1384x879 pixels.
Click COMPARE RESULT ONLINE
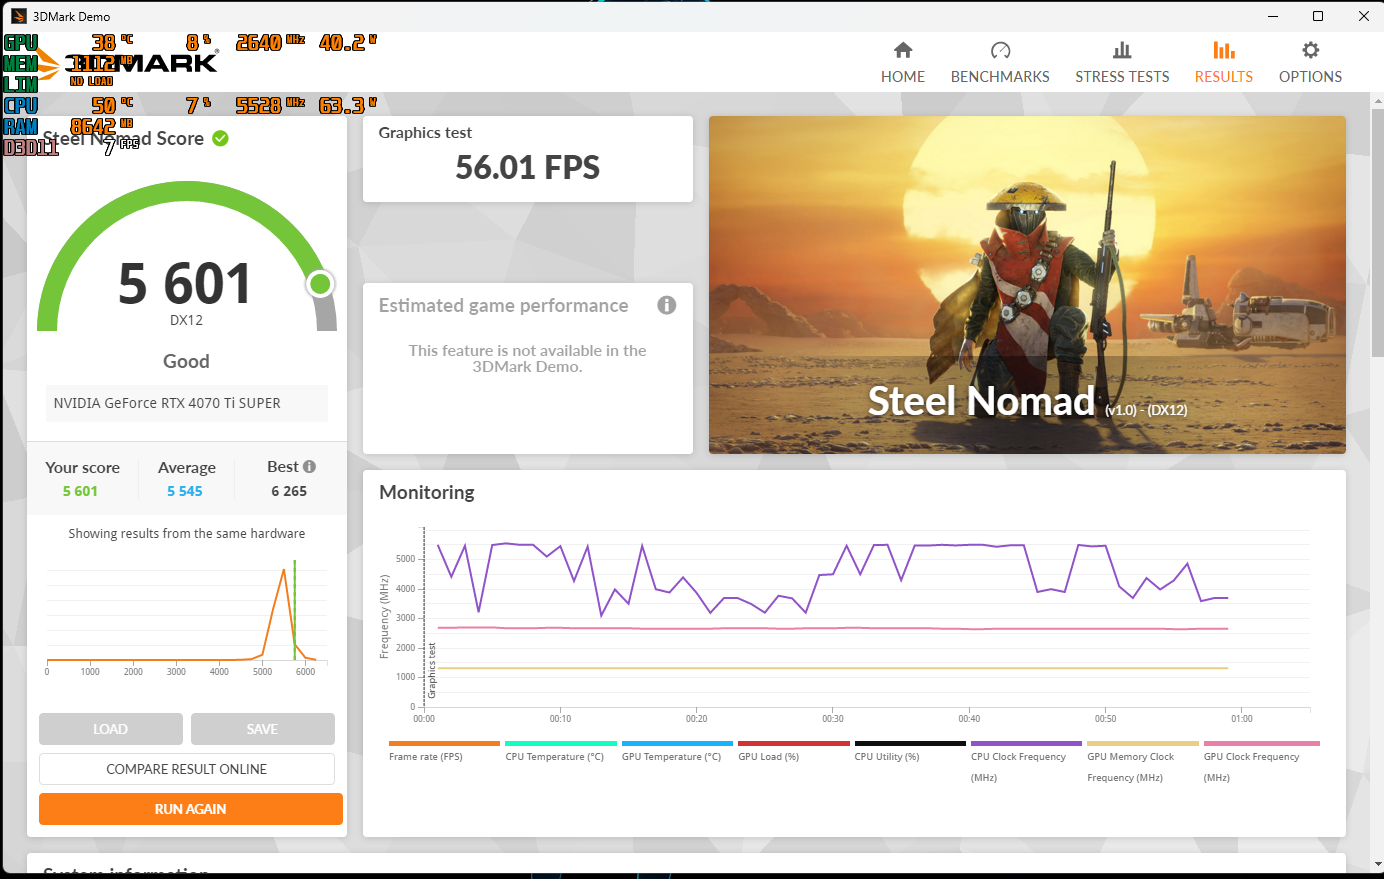[x=187, y=769]
